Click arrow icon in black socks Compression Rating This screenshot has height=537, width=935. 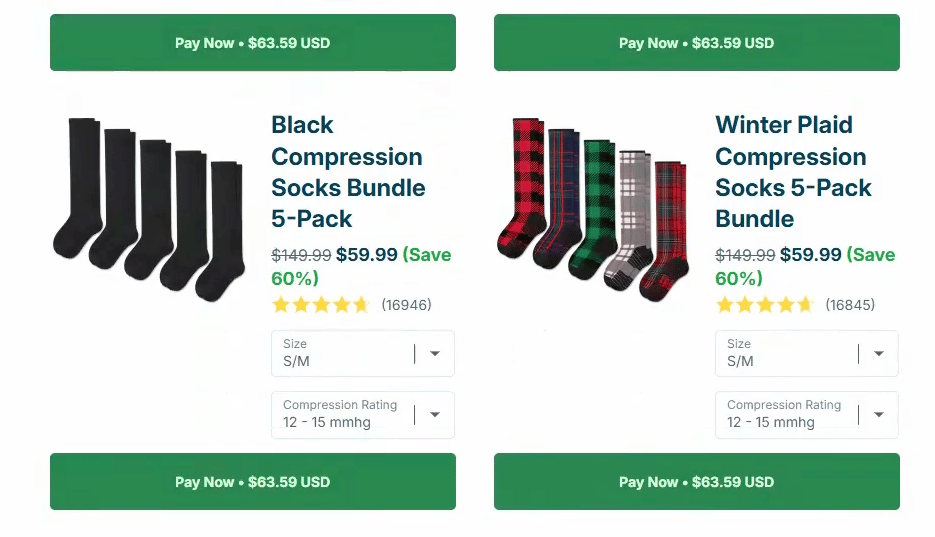coord(435,415)
